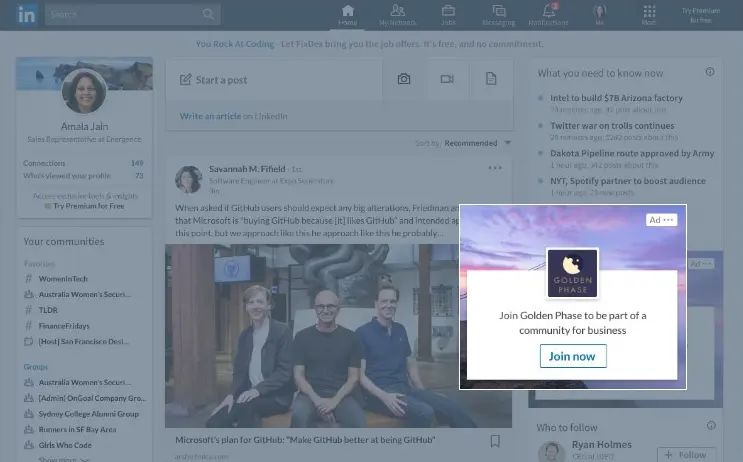Open the Me profile menu

pyautogui.click(x=600, y=14)
